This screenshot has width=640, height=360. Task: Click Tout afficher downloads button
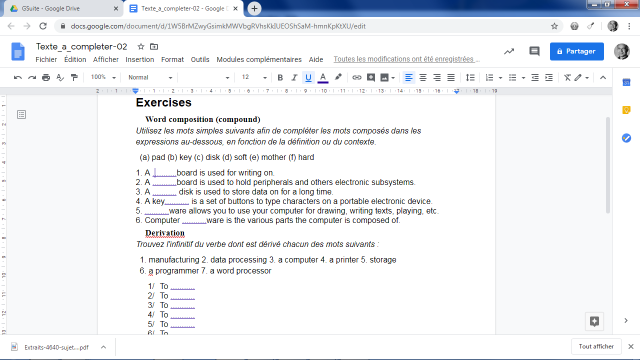(x=596, y=347)
